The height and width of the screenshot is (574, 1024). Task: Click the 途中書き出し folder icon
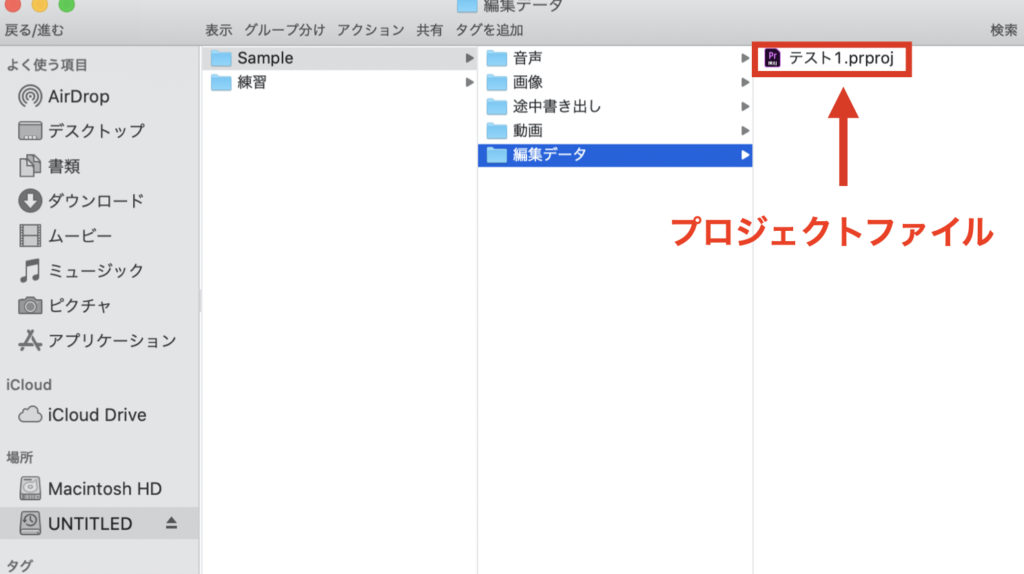[496, 106]
